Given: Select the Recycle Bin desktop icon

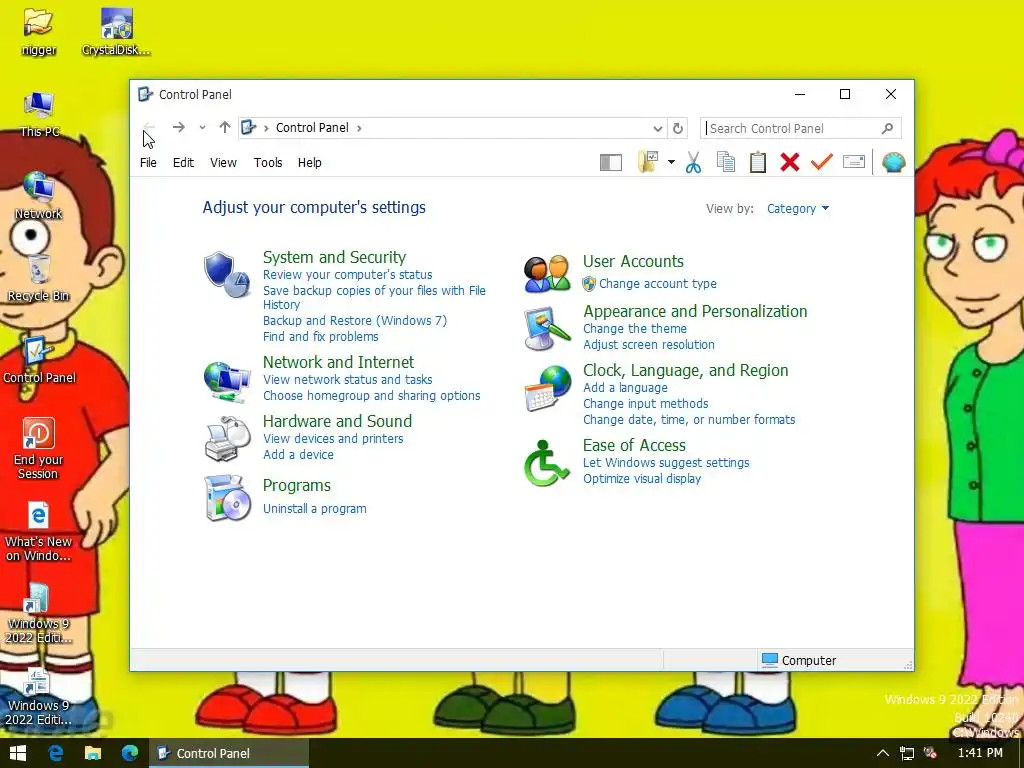Looking at the screenshot, I should point(39,278).
